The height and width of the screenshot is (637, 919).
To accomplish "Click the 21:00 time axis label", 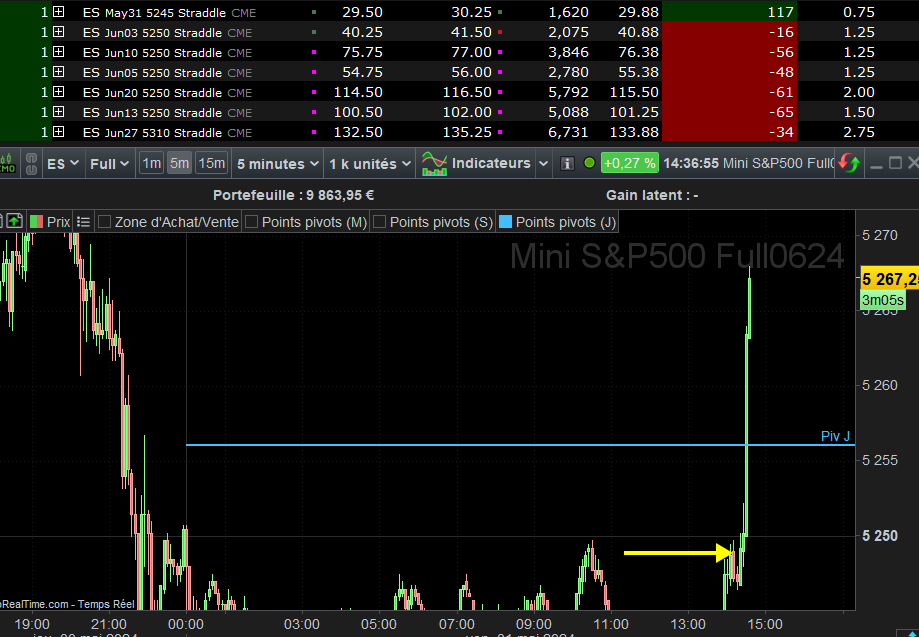I will tap(109, 624).
